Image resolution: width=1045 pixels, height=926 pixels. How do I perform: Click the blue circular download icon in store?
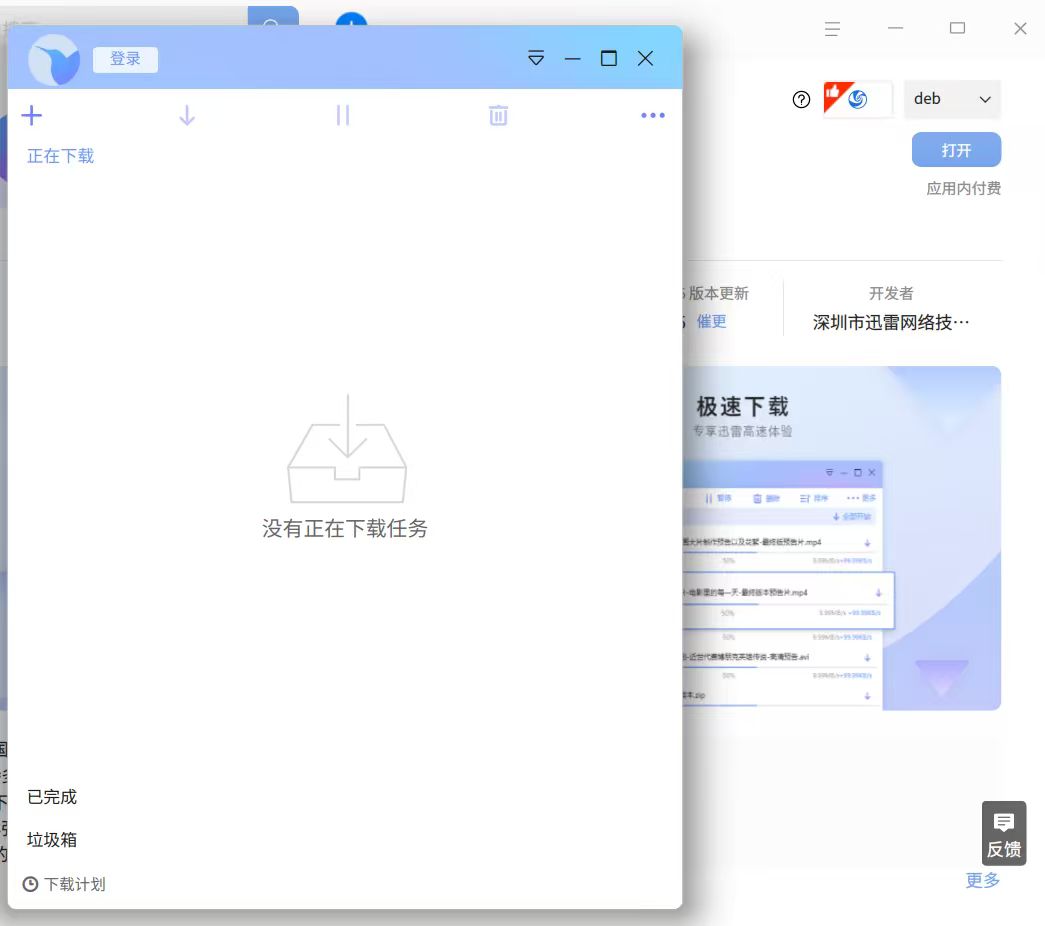coord(351,19)
